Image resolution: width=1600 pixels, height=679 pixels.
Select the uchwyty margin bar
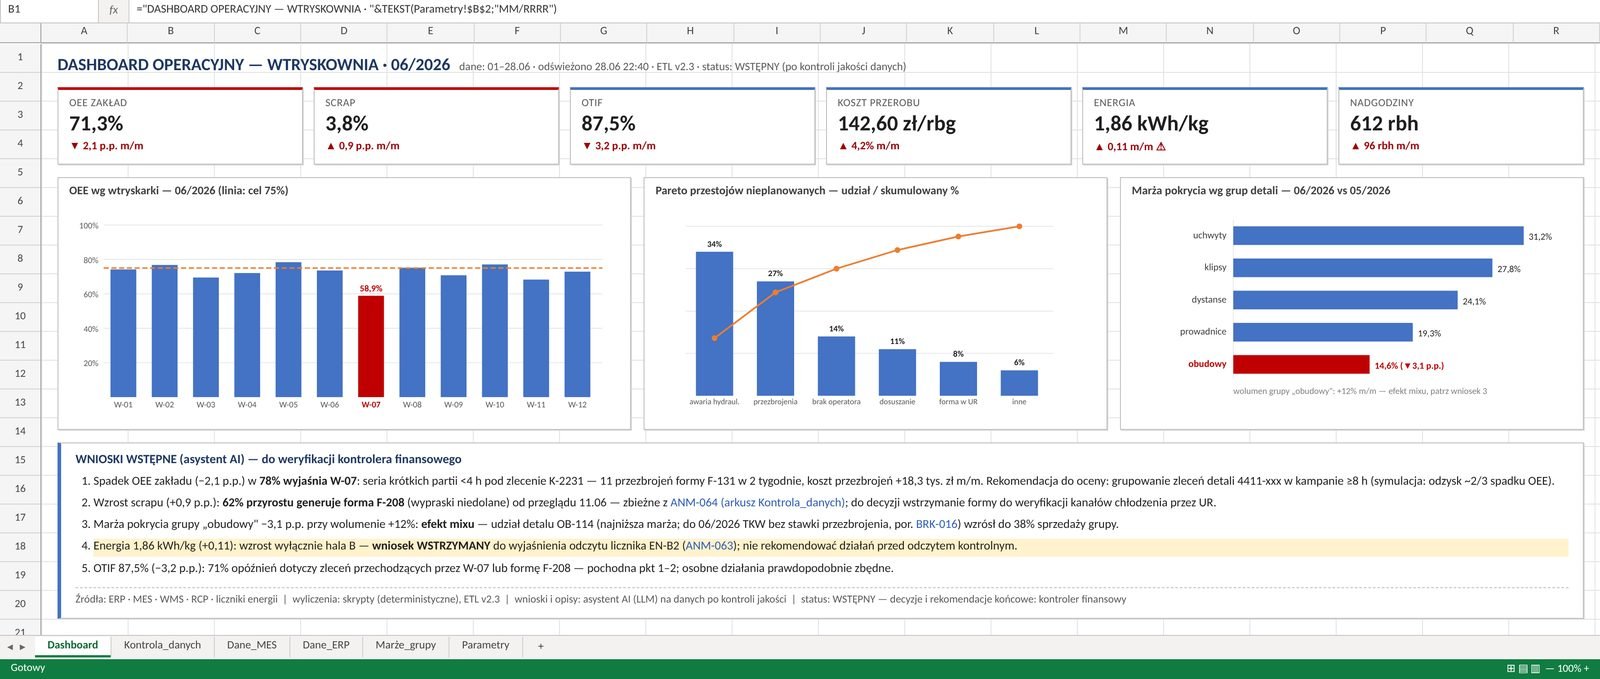click(1378, 236)
